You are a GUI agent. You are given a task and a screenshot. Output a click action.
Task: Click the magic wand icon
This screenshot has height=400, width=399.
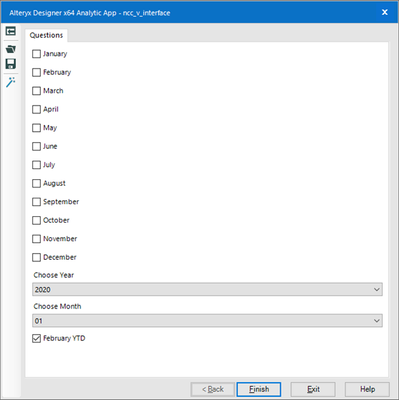click(11, 82)
